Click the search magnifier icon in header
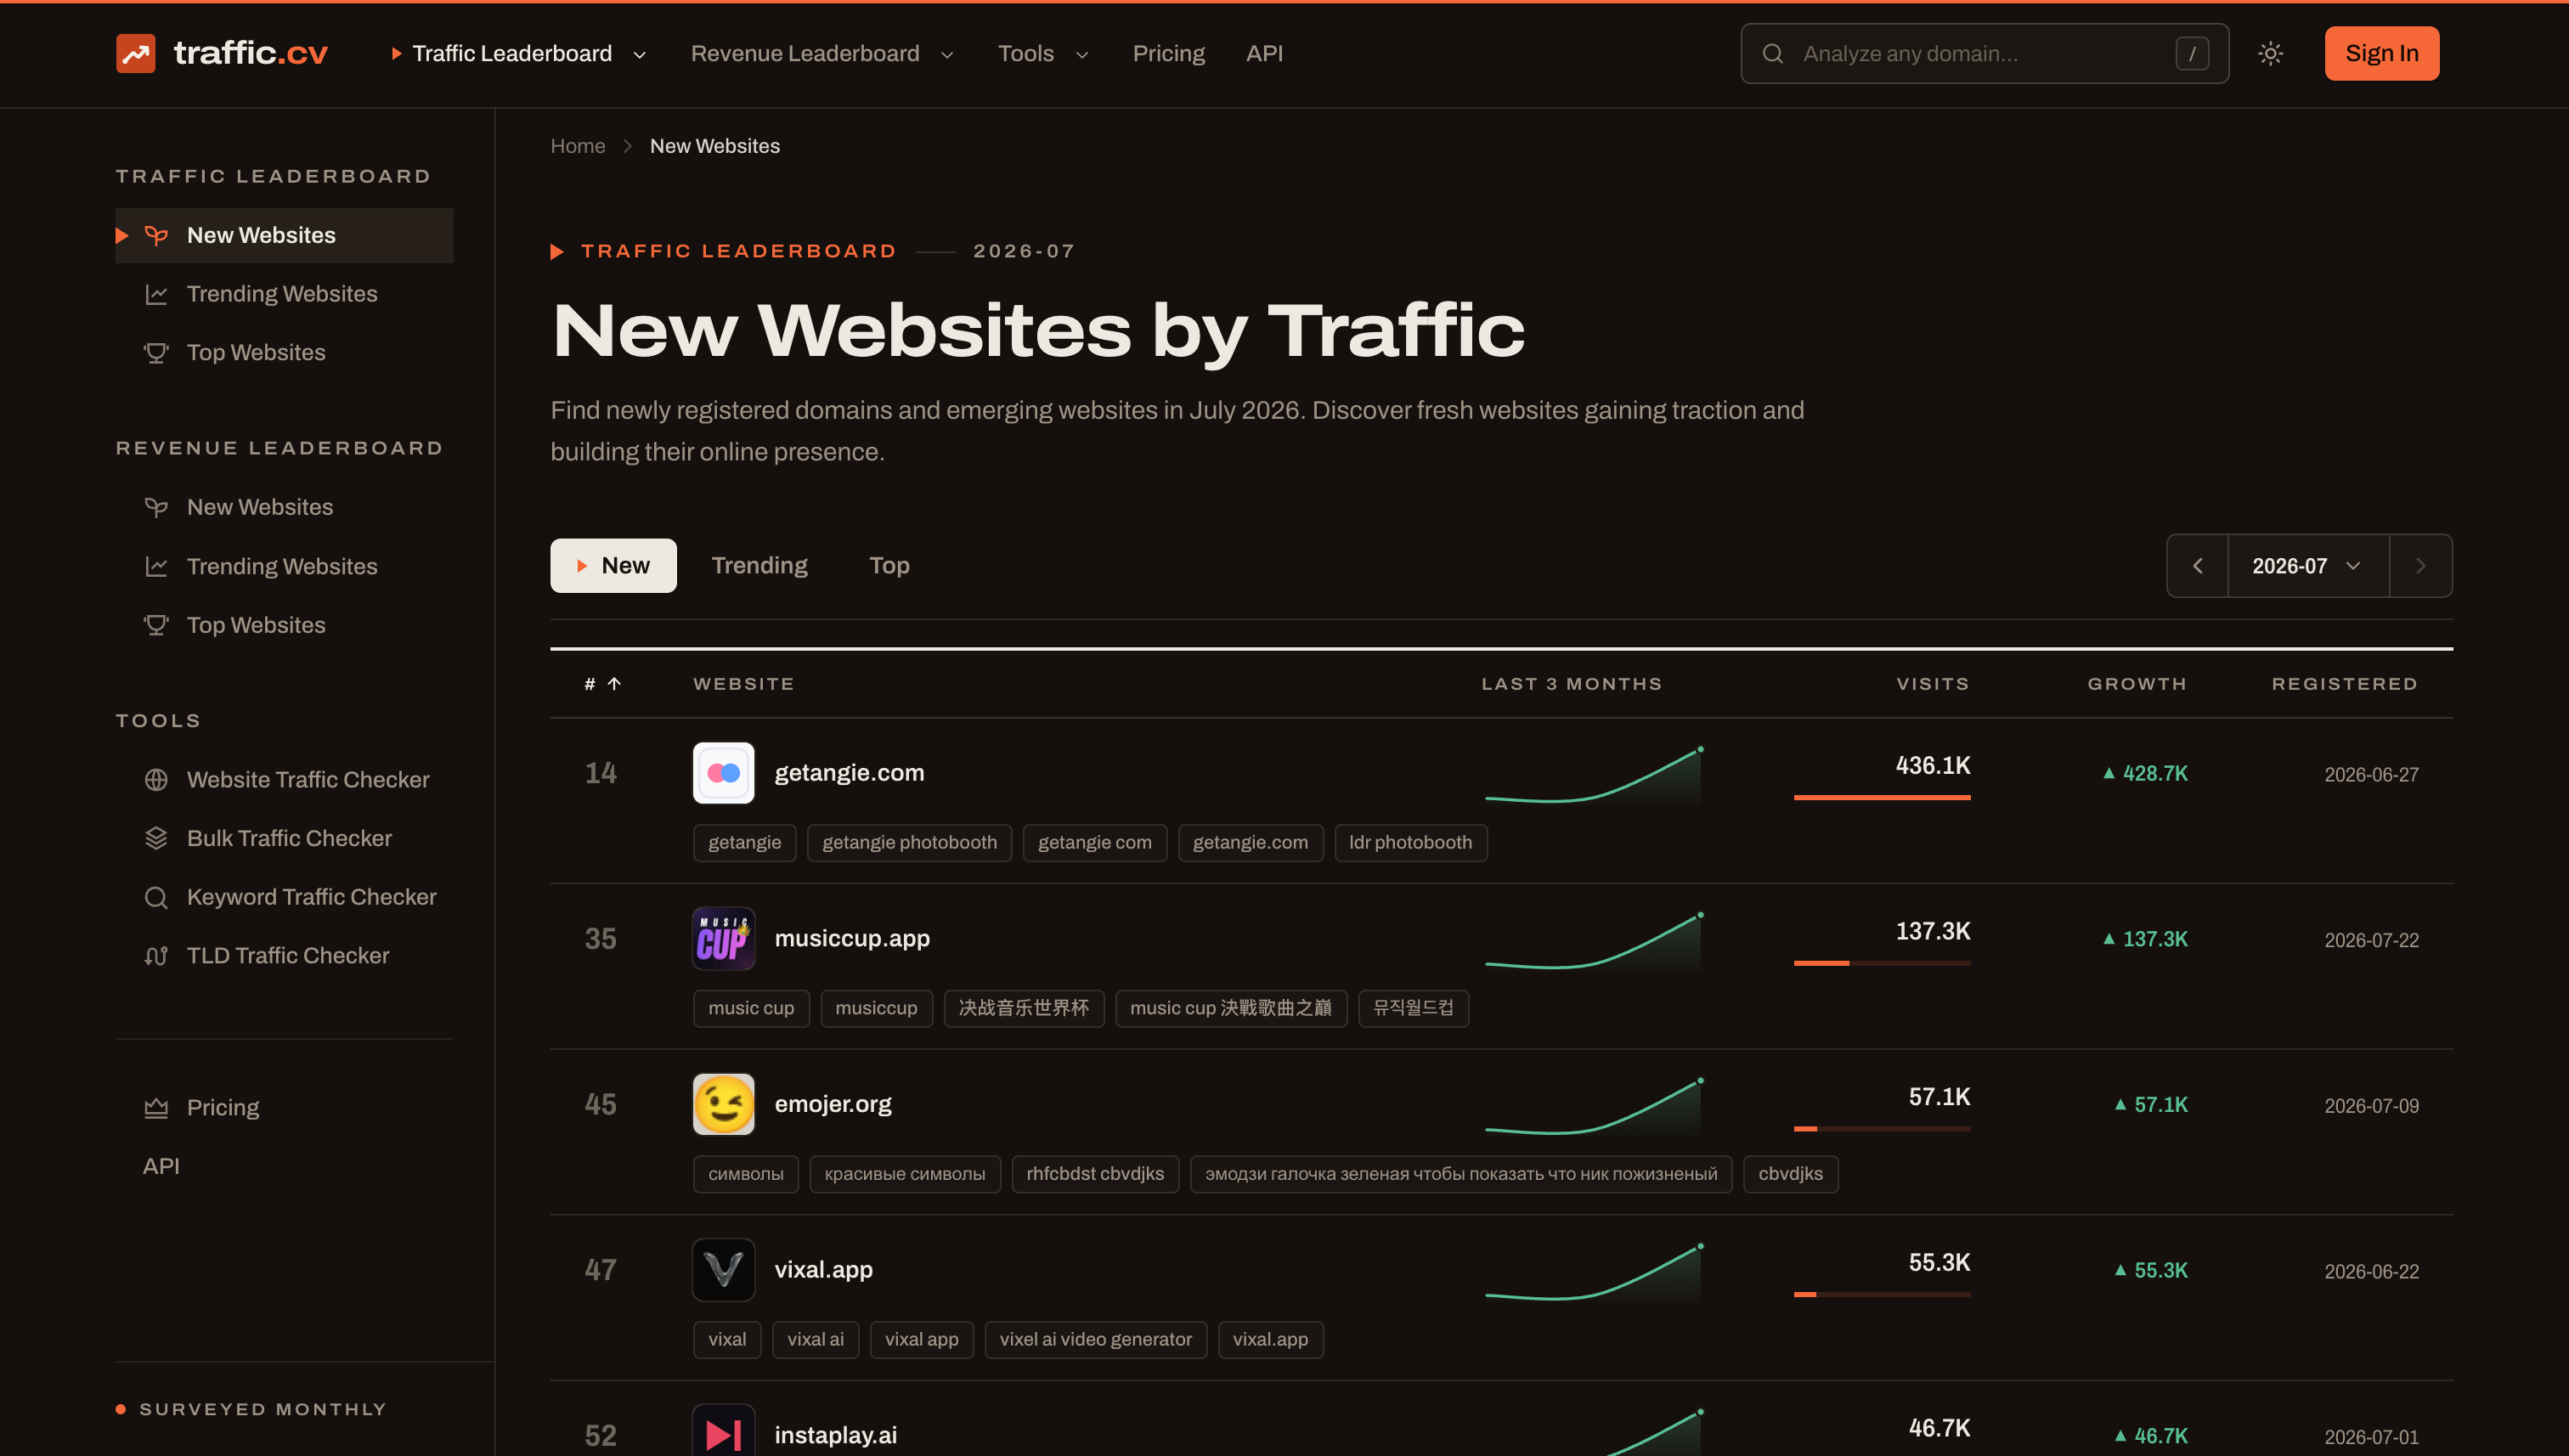The width and height of the screenshot is (2569, 1456). pos(1772,53)
